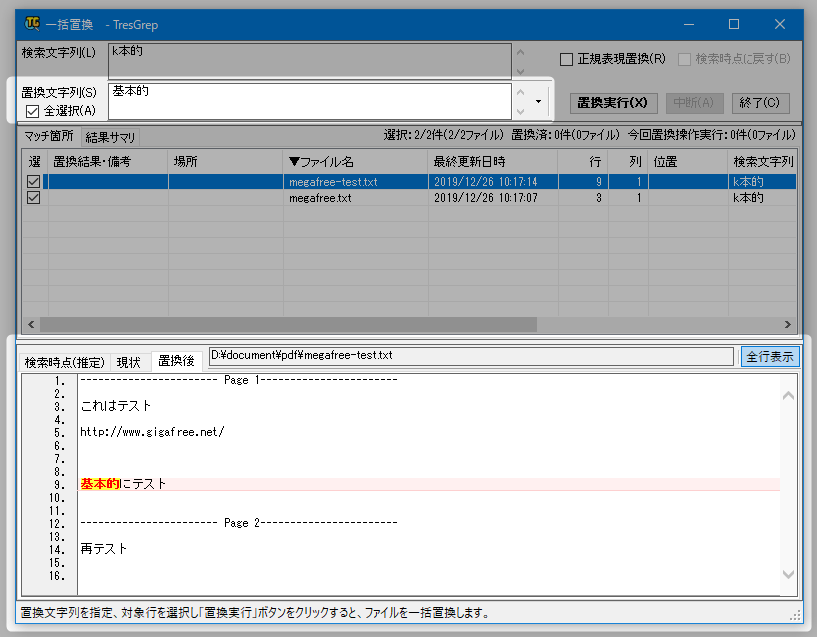
Task: Click the highlighted 基本的 text on line 9
Action: 100,484
